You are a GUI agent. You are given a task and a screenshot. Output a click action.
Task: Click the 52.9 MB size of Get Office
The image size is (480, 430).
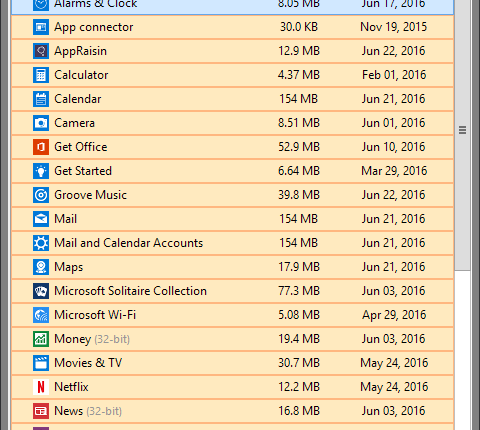pos(299,147)
